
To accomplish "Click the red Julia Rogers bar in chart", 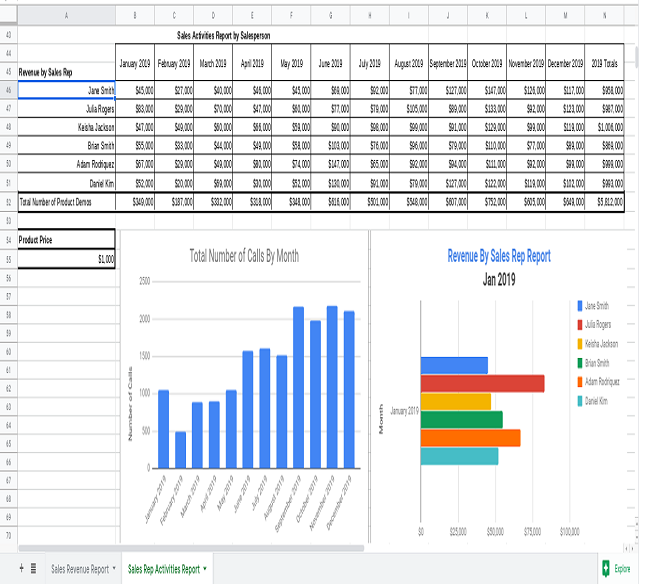I will pyautogui.click(x=482, y=383).
